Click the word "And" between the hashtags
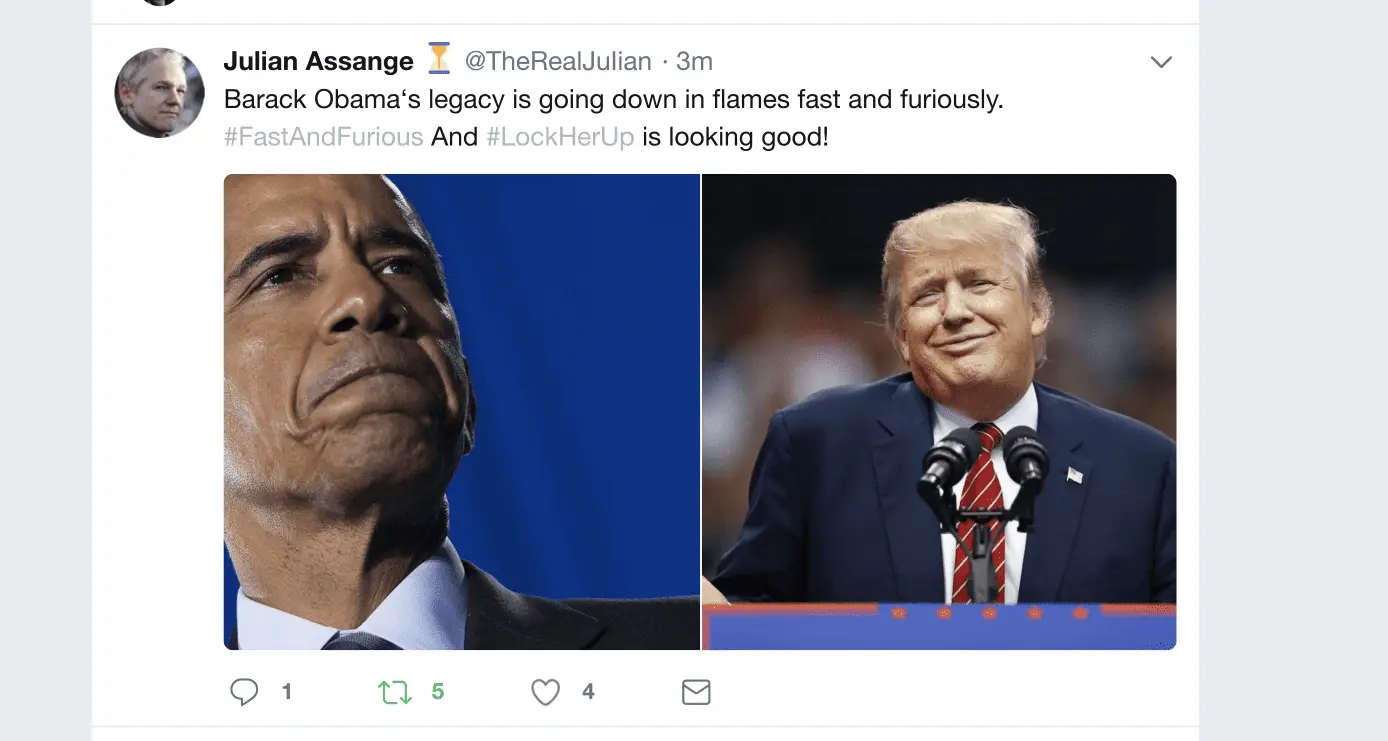 (x=455, y=137)
